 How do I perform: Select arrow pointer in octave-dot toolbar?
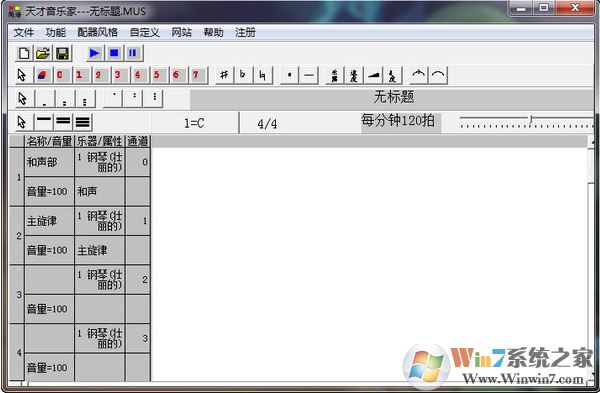point(23,99)
